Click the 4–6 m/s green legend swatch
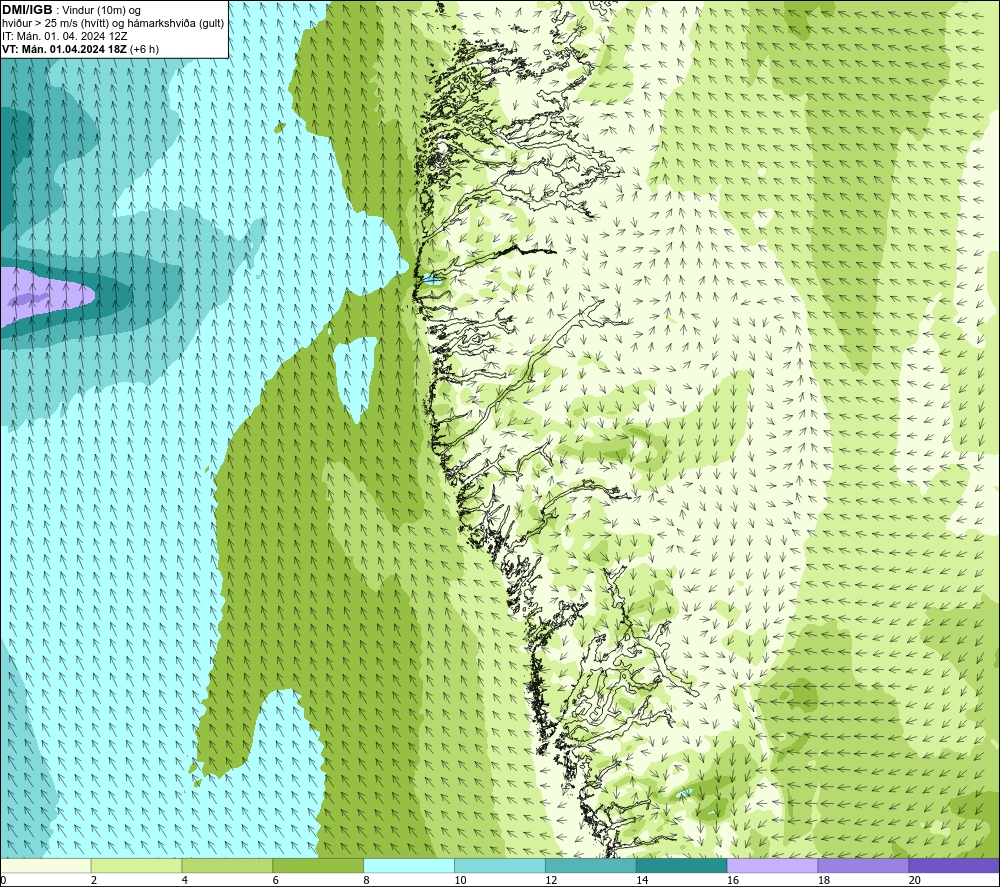Image resolution: width=1000 pixels, height=887 pixels. tap(227, 865)
